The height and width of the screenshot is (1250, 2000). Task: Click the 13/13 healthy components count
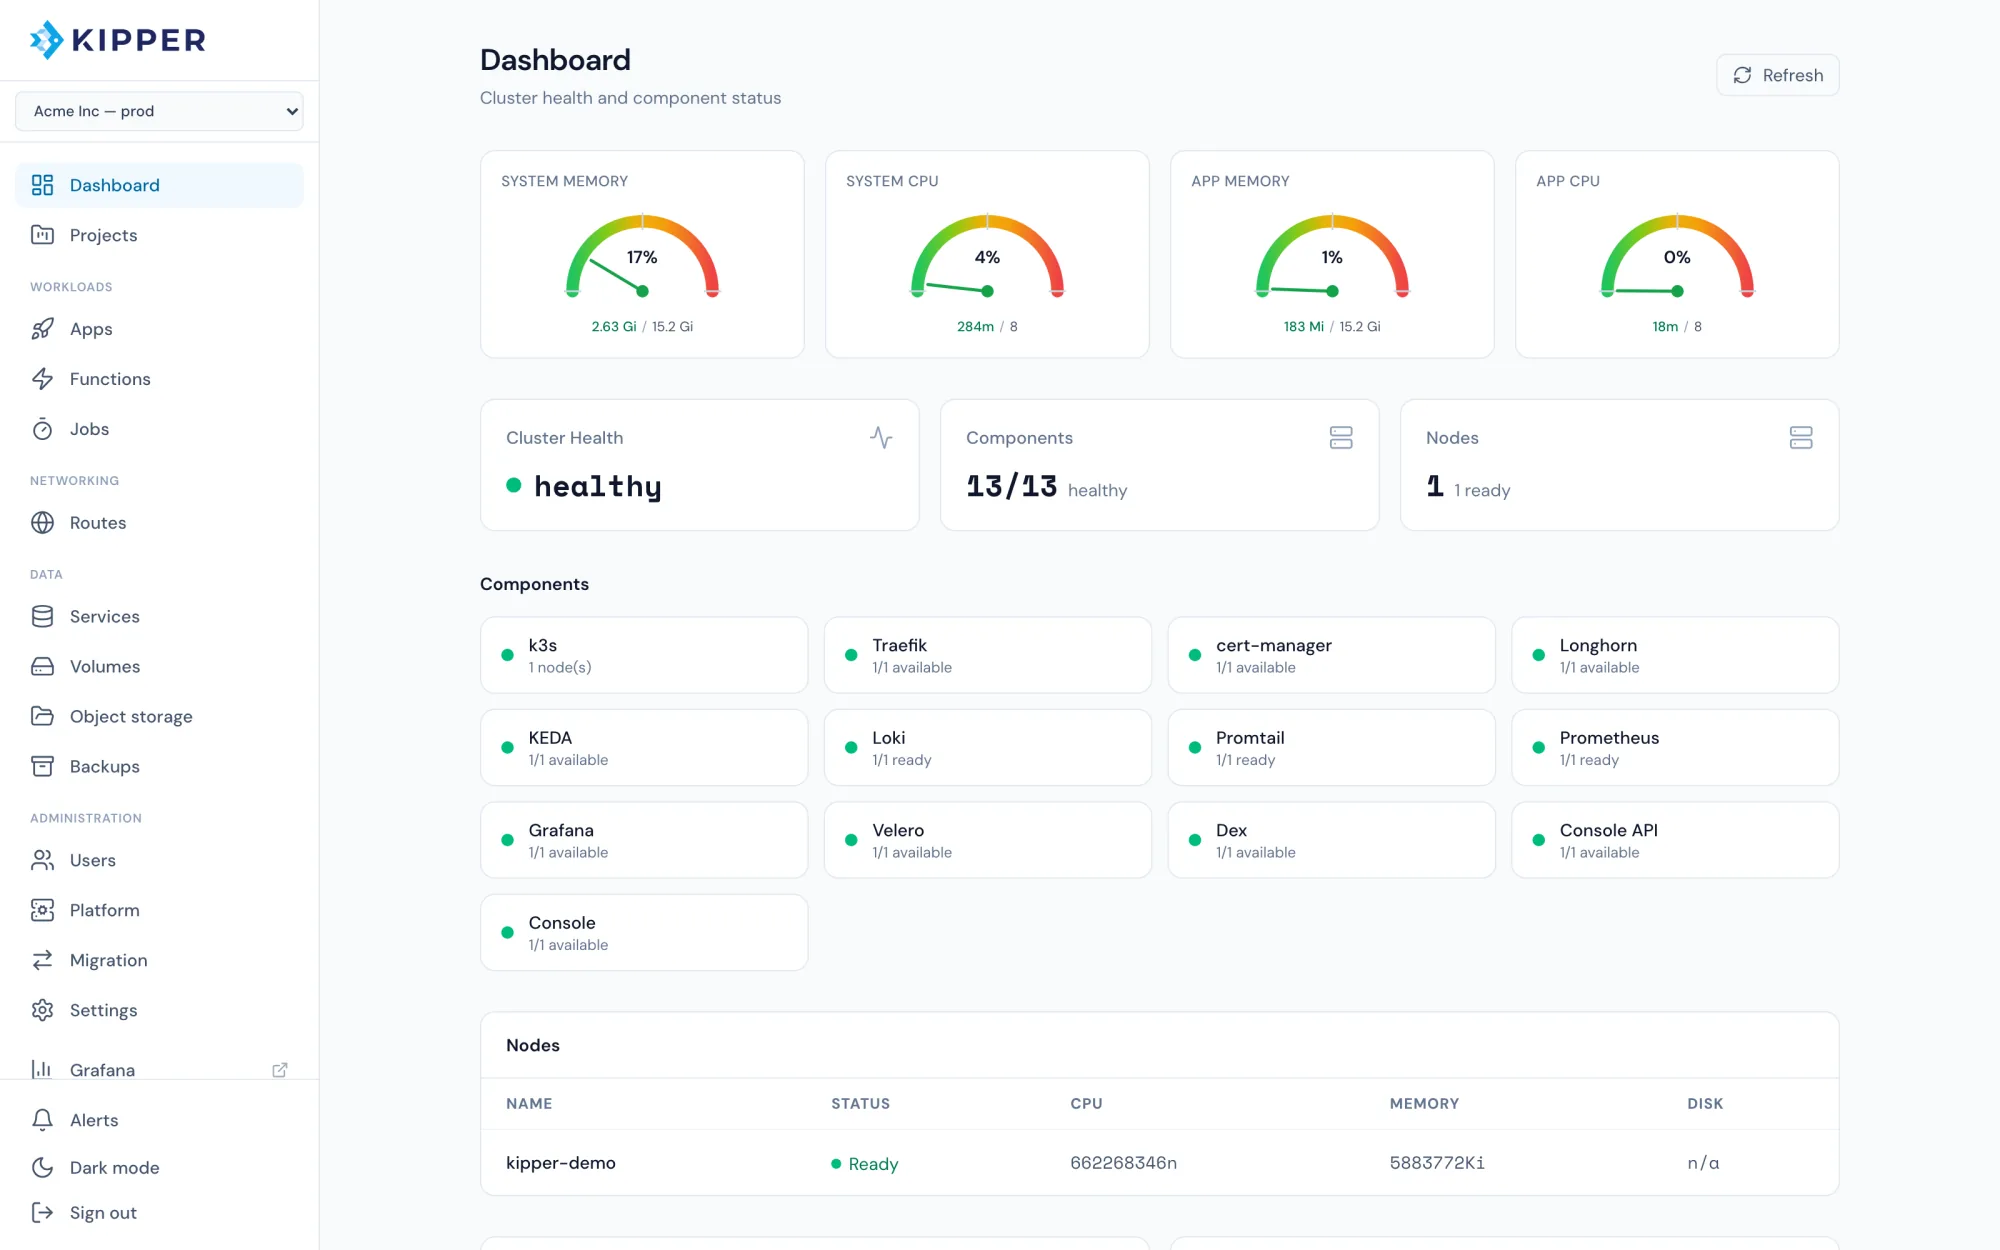(1046, 487)
